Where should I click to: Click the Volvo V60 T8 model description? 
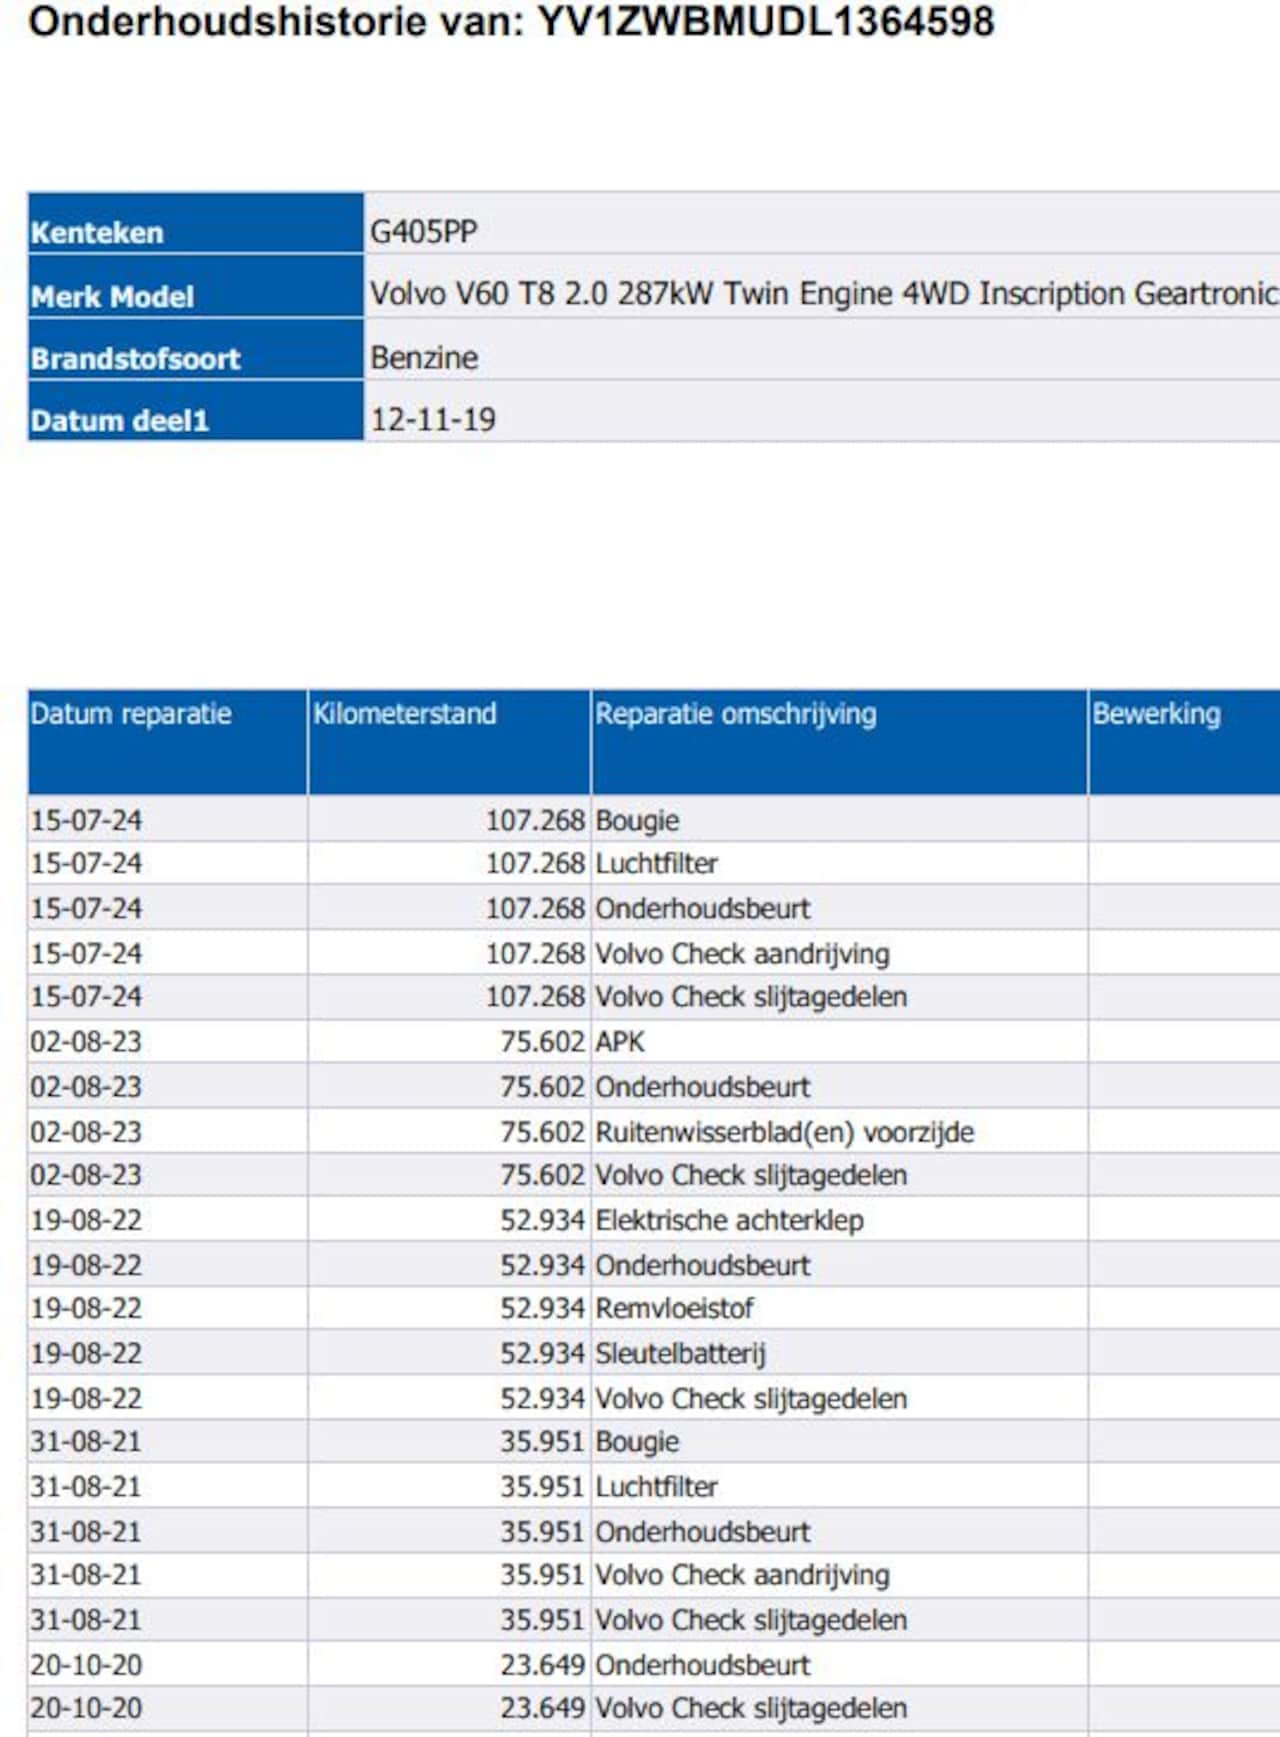coord(824,294)
